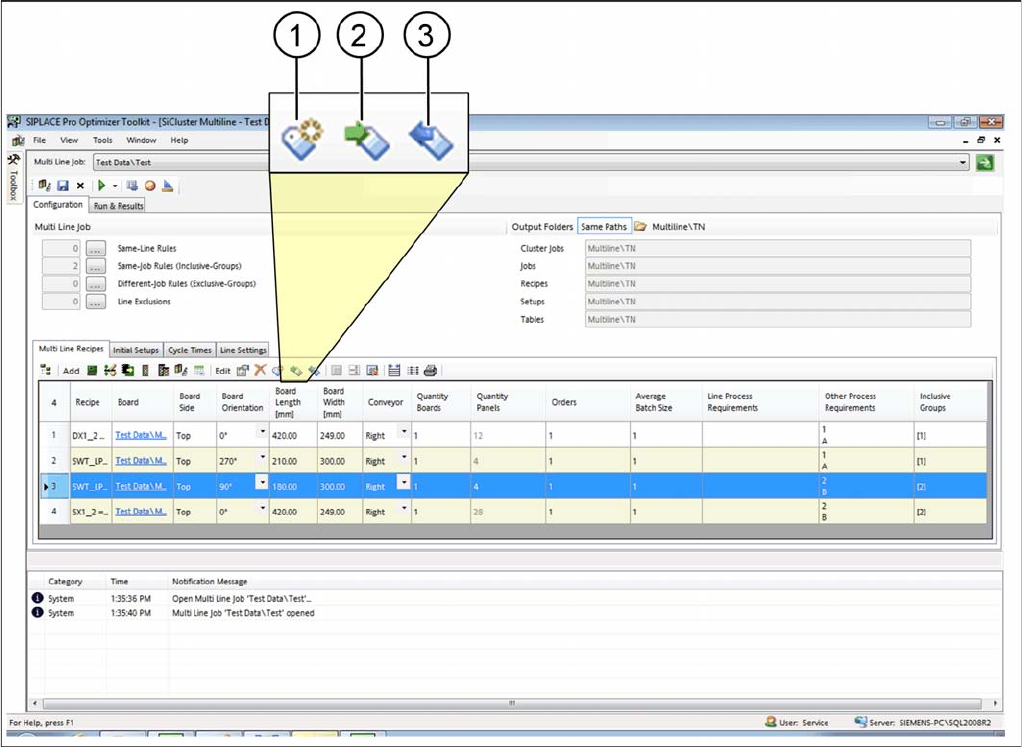Viewport: 1022px width, 747px height.
Task: Switch to the Cycle Times tab
Action: (189, 351)
